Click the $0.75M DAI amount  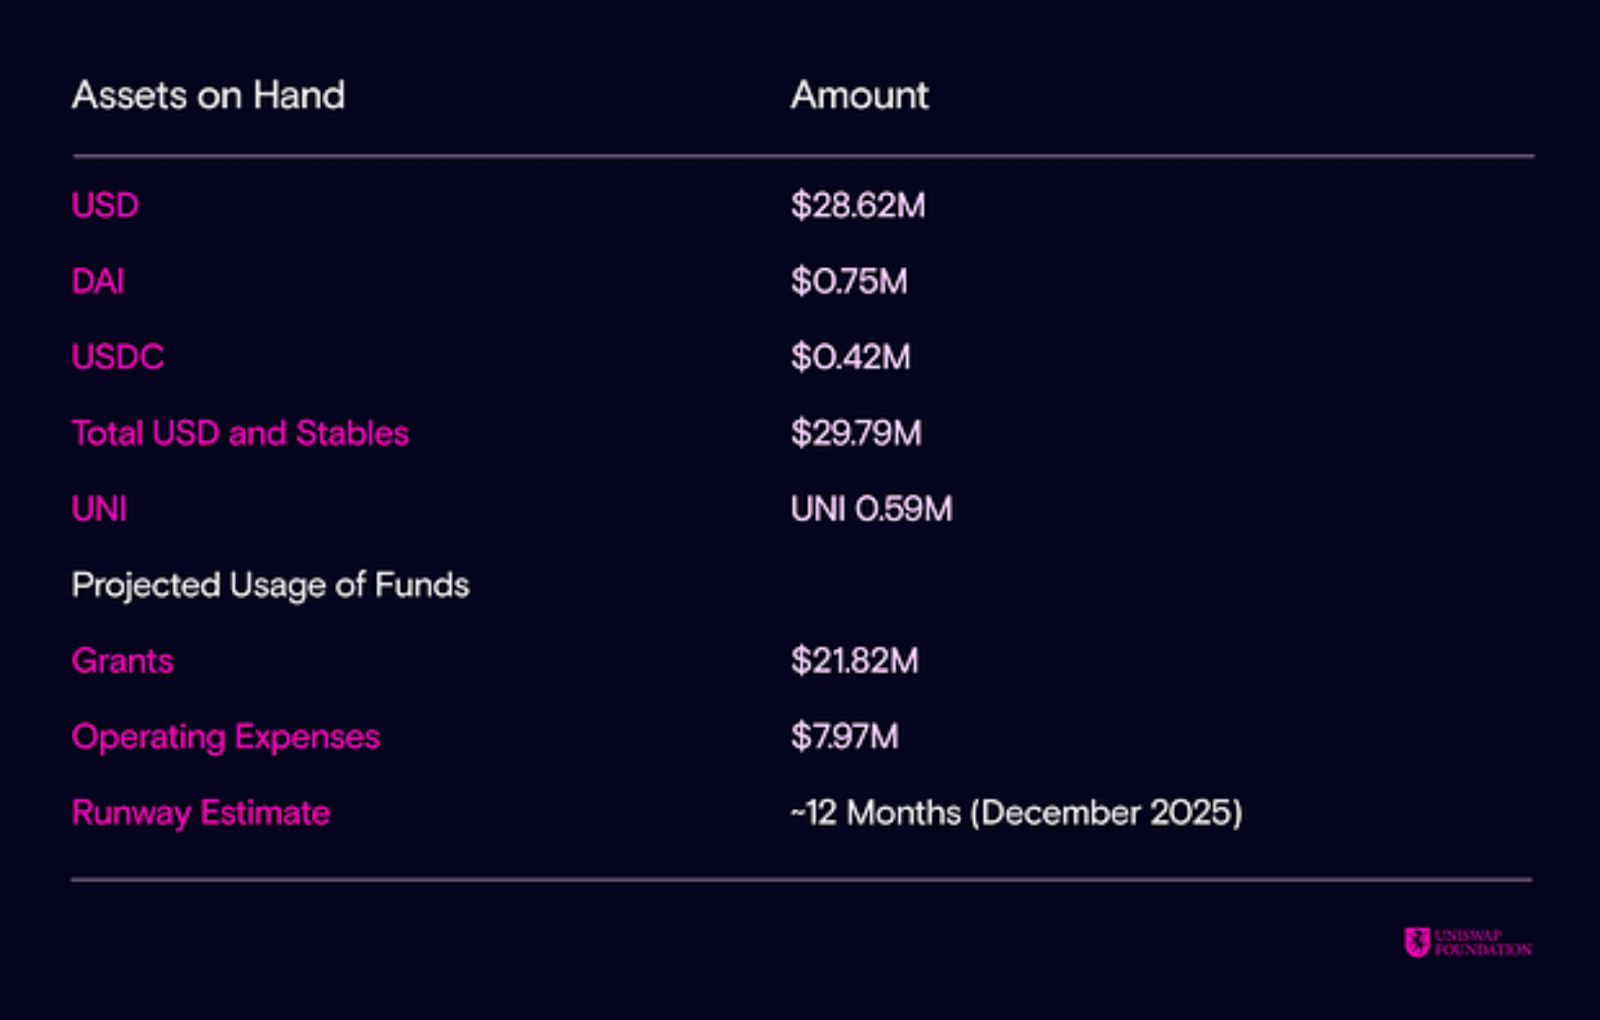(849, 281)
